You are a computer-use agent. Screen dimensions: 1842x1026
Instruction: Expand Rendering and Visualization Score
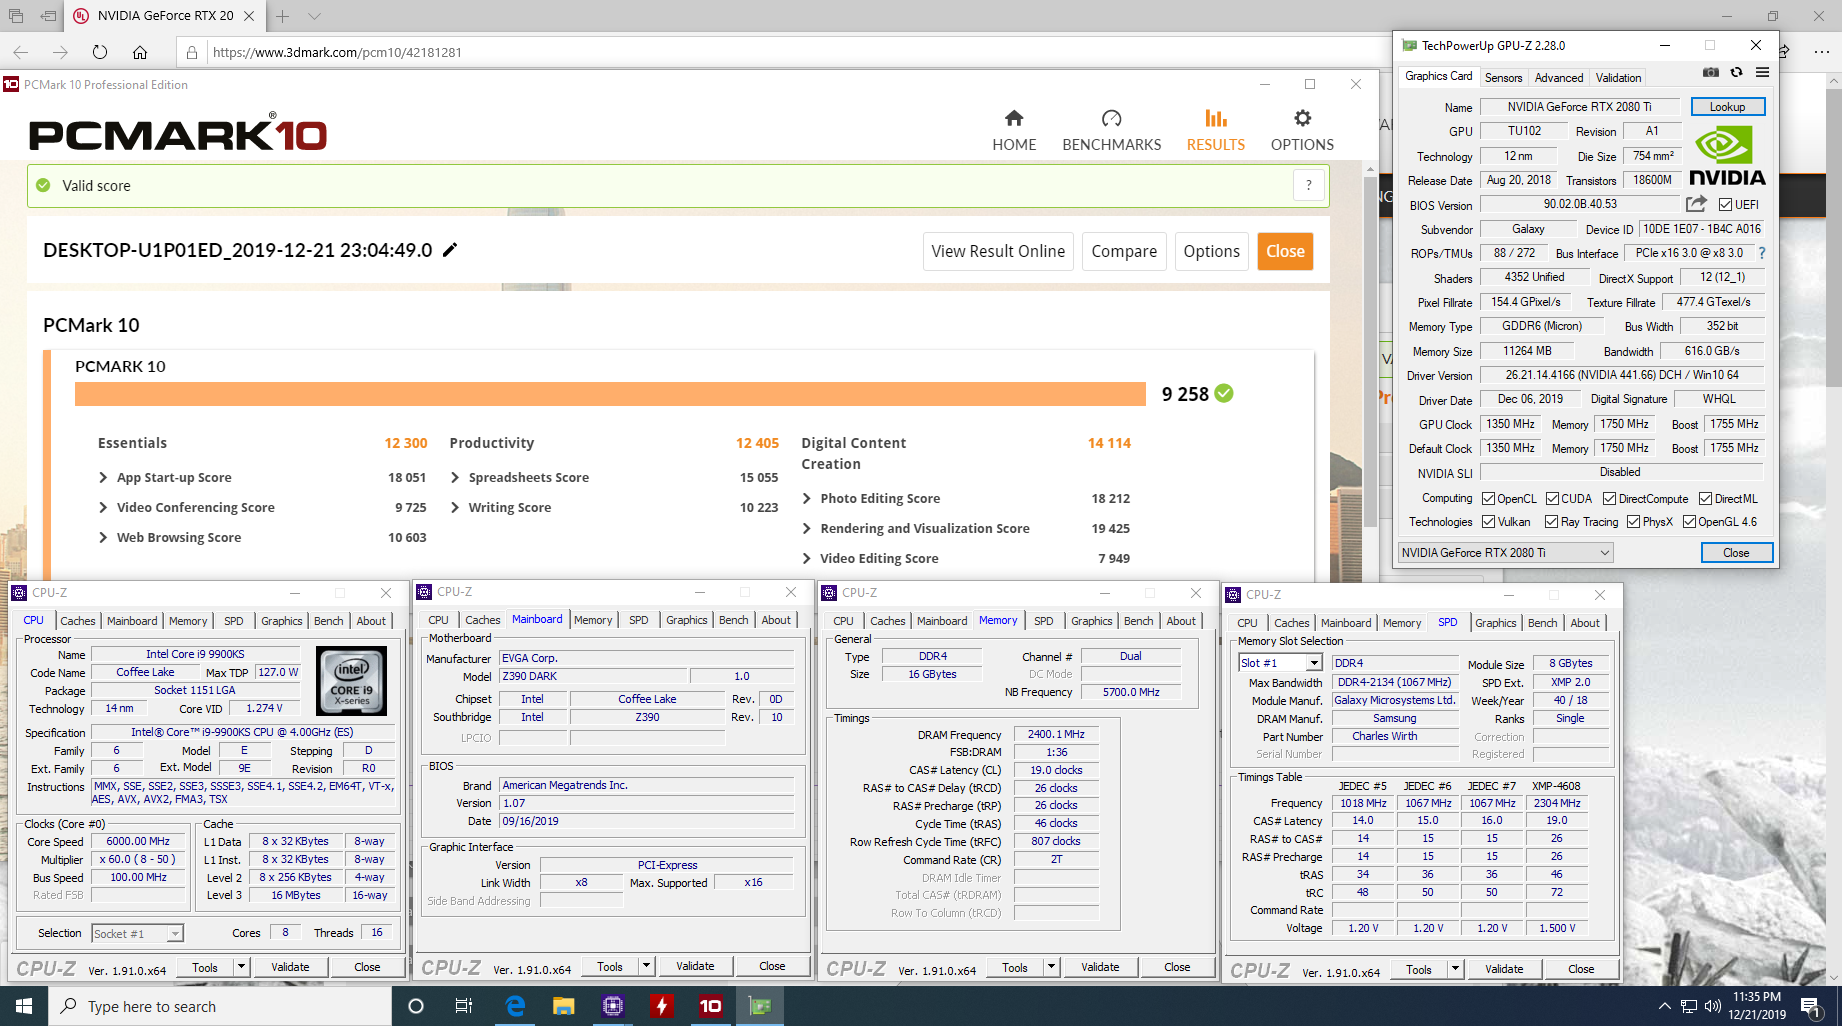[x=807, y=528]
